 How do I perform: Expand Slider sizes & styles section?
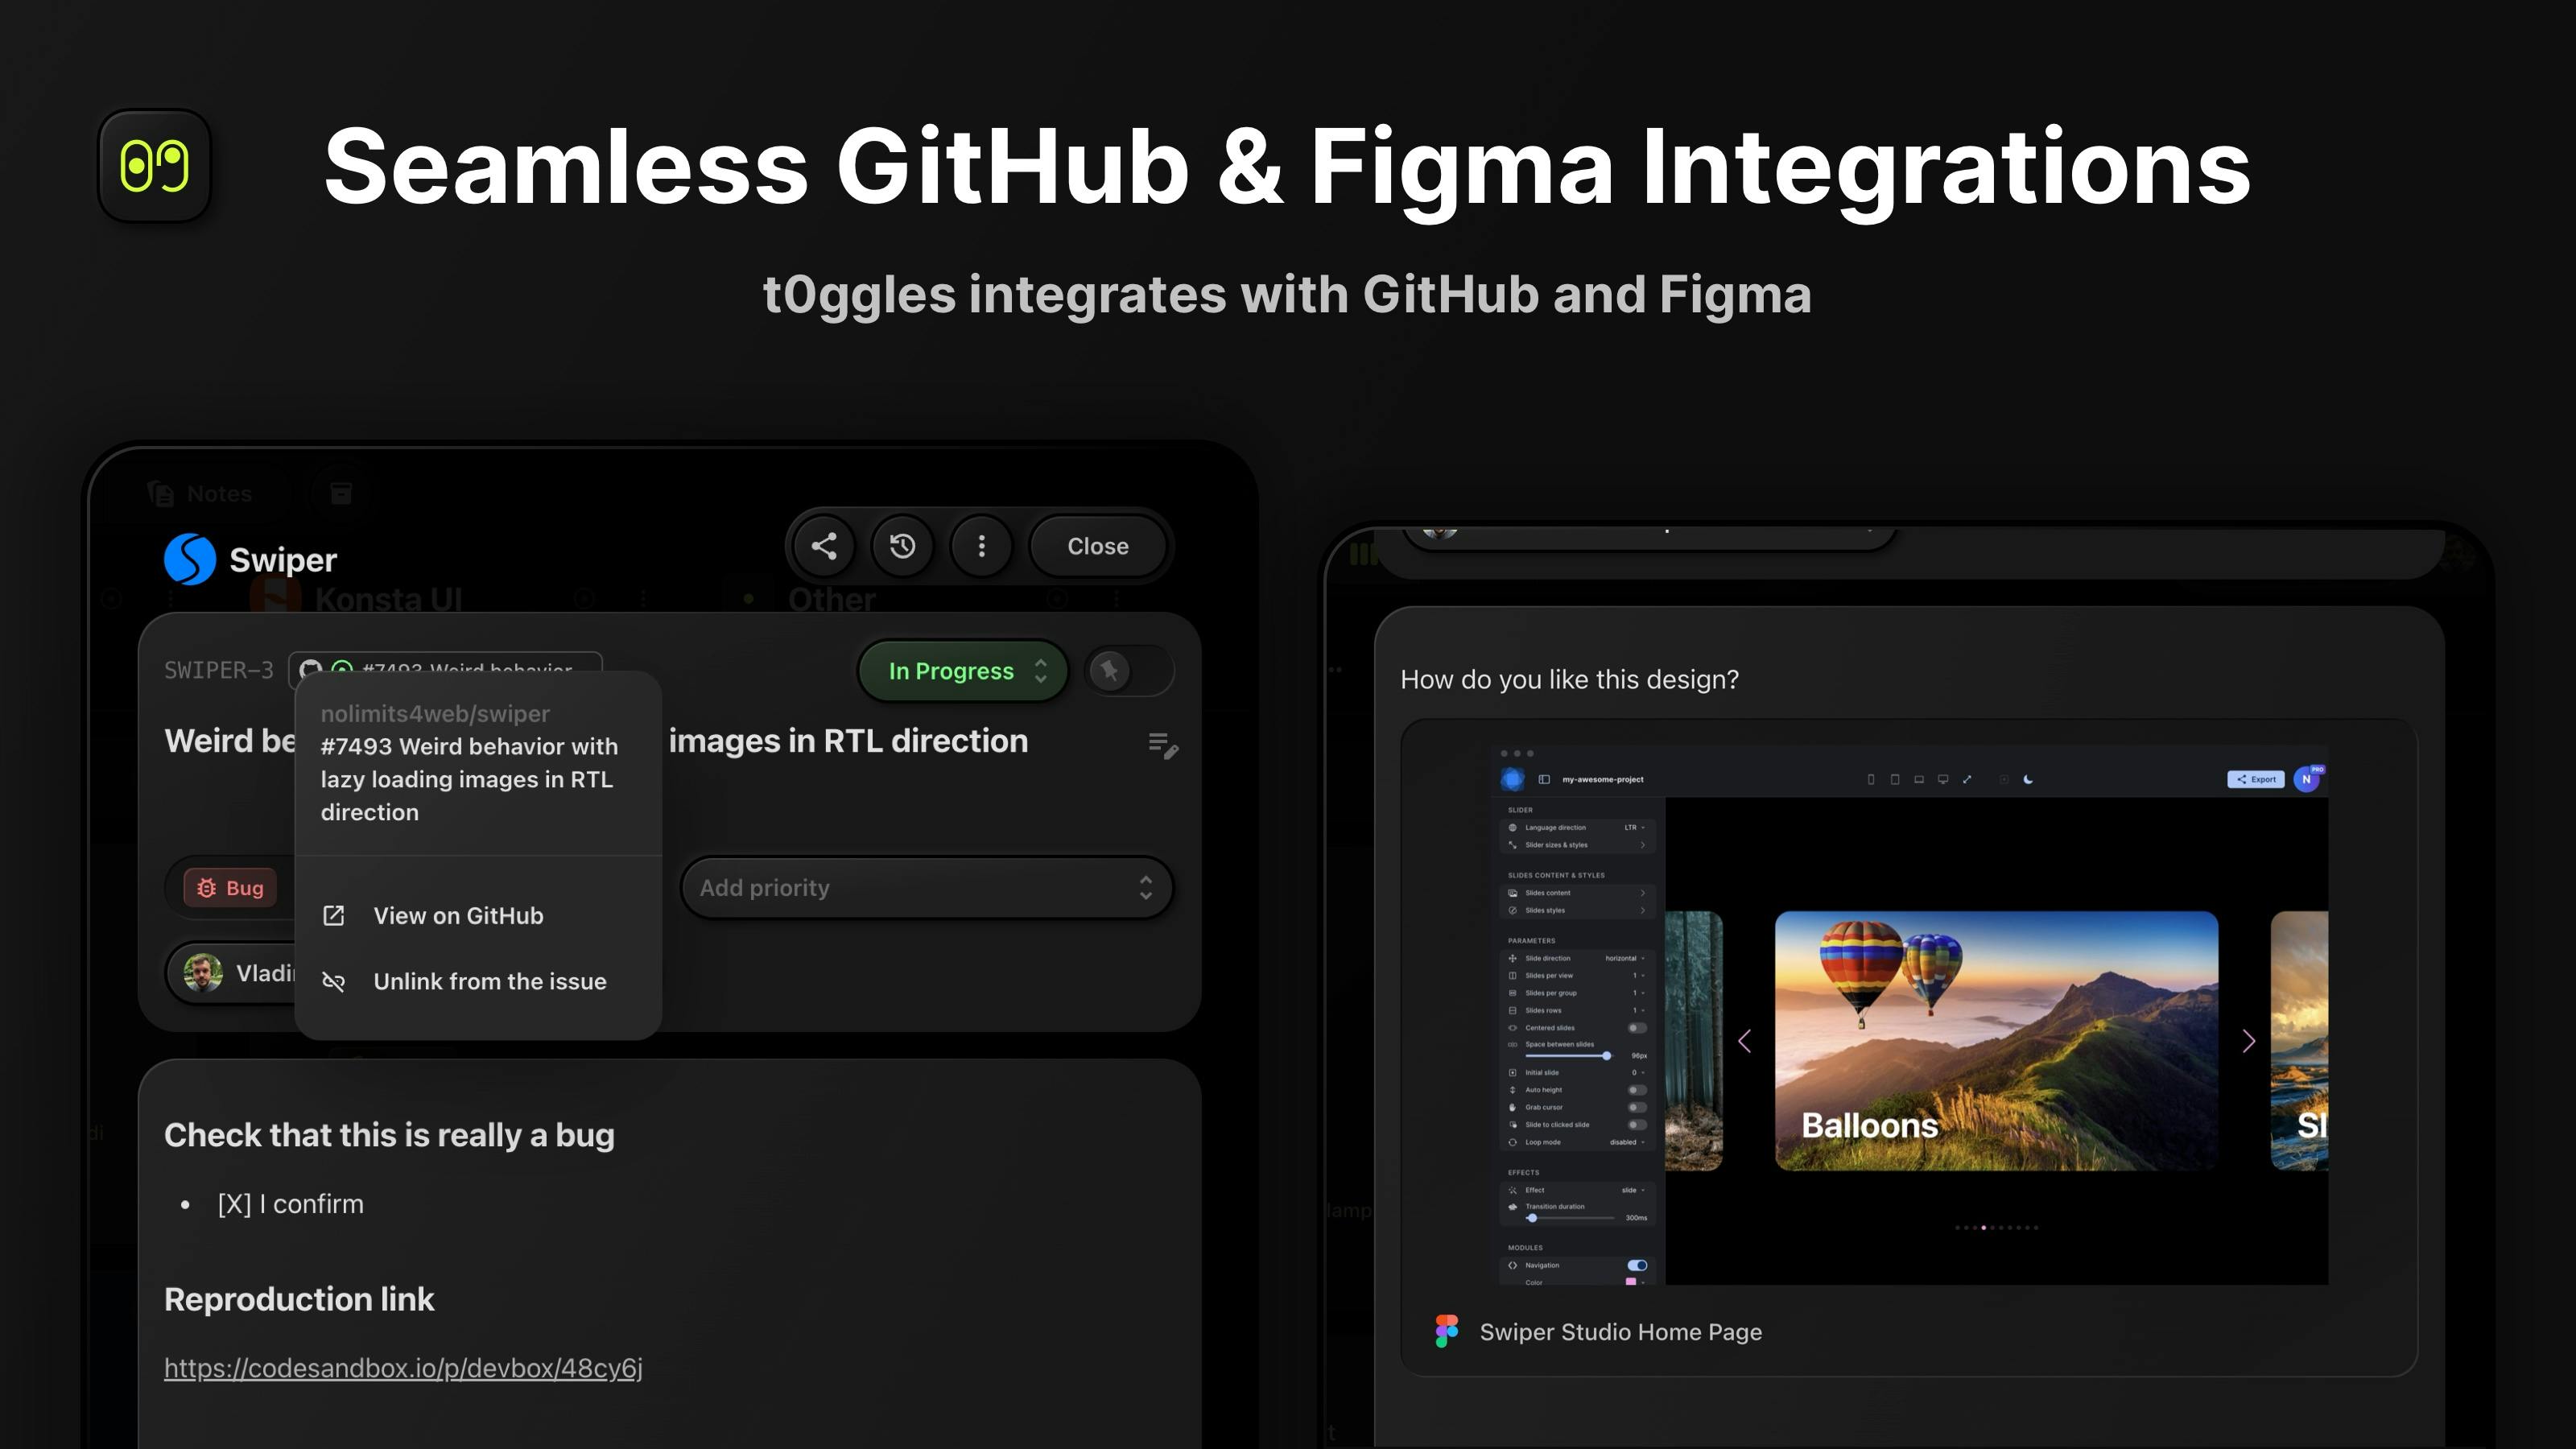point(1577,845)
